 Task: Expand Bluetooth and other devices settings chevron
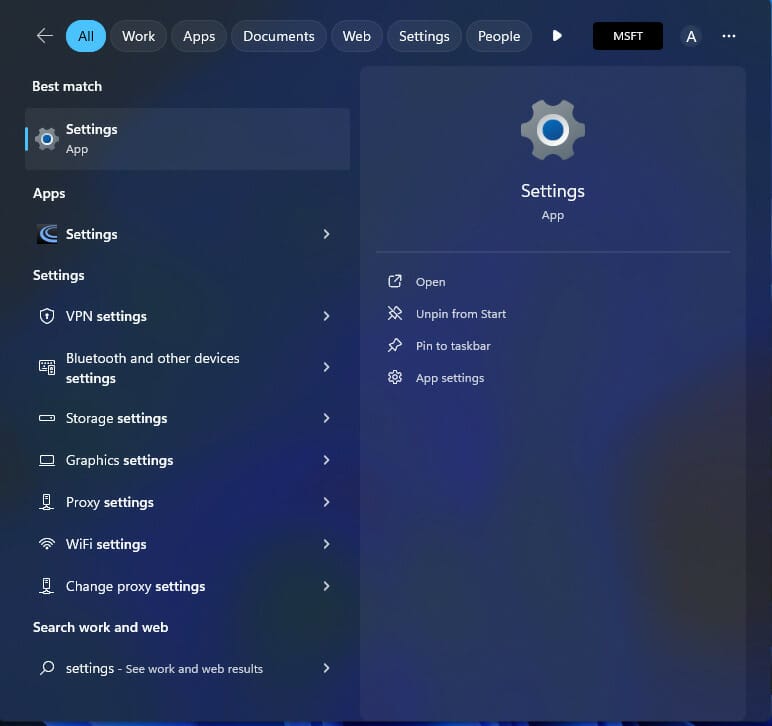[x=326, y=367]
